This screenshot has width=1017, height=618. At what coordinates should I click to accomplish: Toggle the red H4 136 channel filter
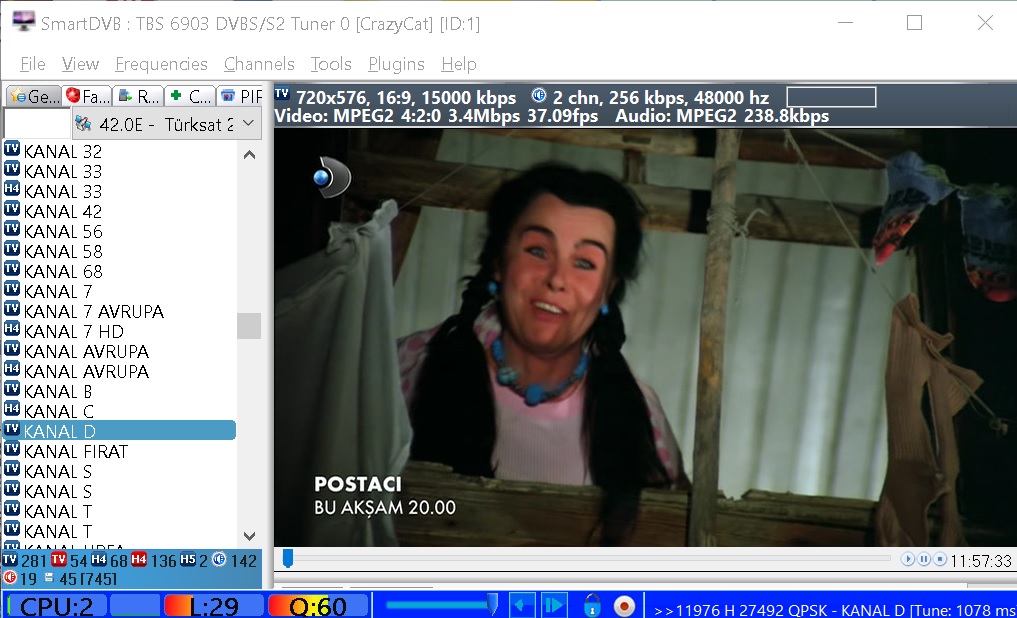click(154, 560)
